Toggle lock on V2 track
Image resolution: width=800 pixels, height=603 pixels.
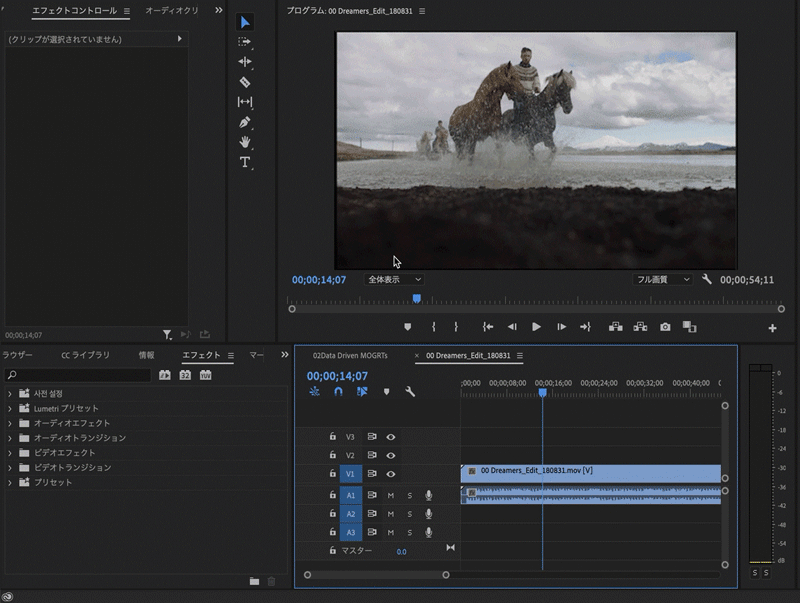pyautogui.click(x=333, y=455)
